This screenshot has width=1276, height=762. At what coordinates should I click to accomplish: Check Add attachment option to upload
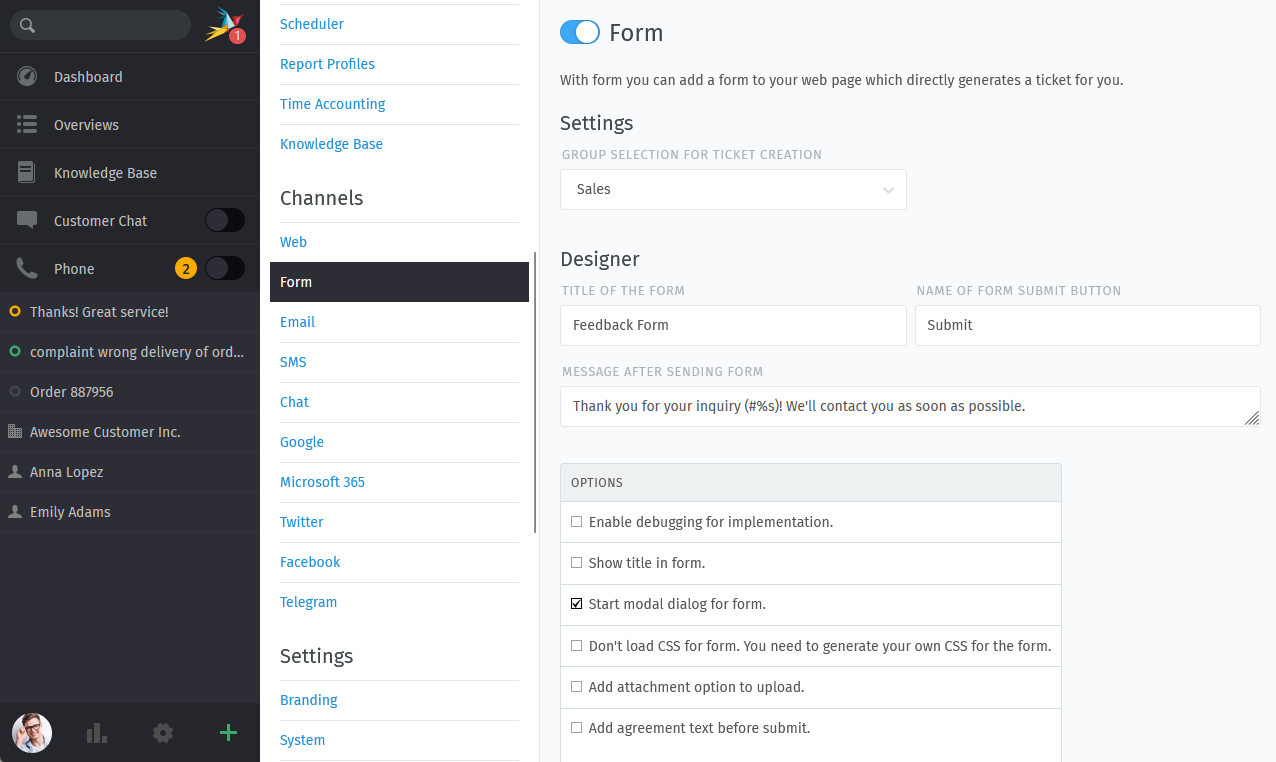(x=576, y=687)
